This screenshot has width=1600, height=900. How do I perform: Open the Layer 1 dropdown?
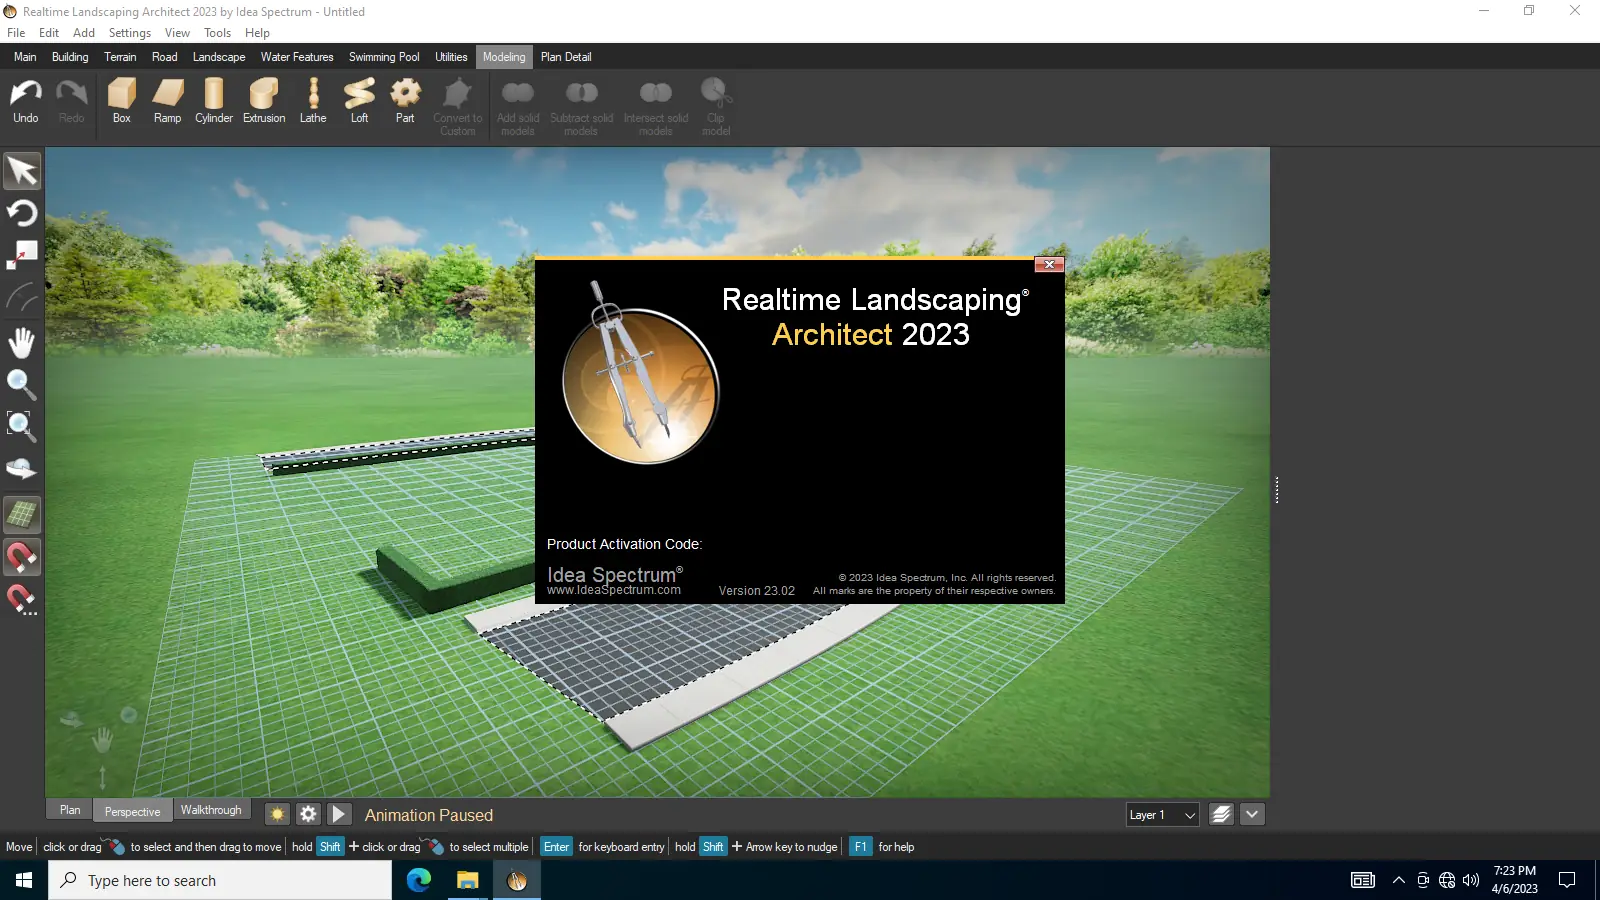pyautogui.click(x=1162, y=815)
